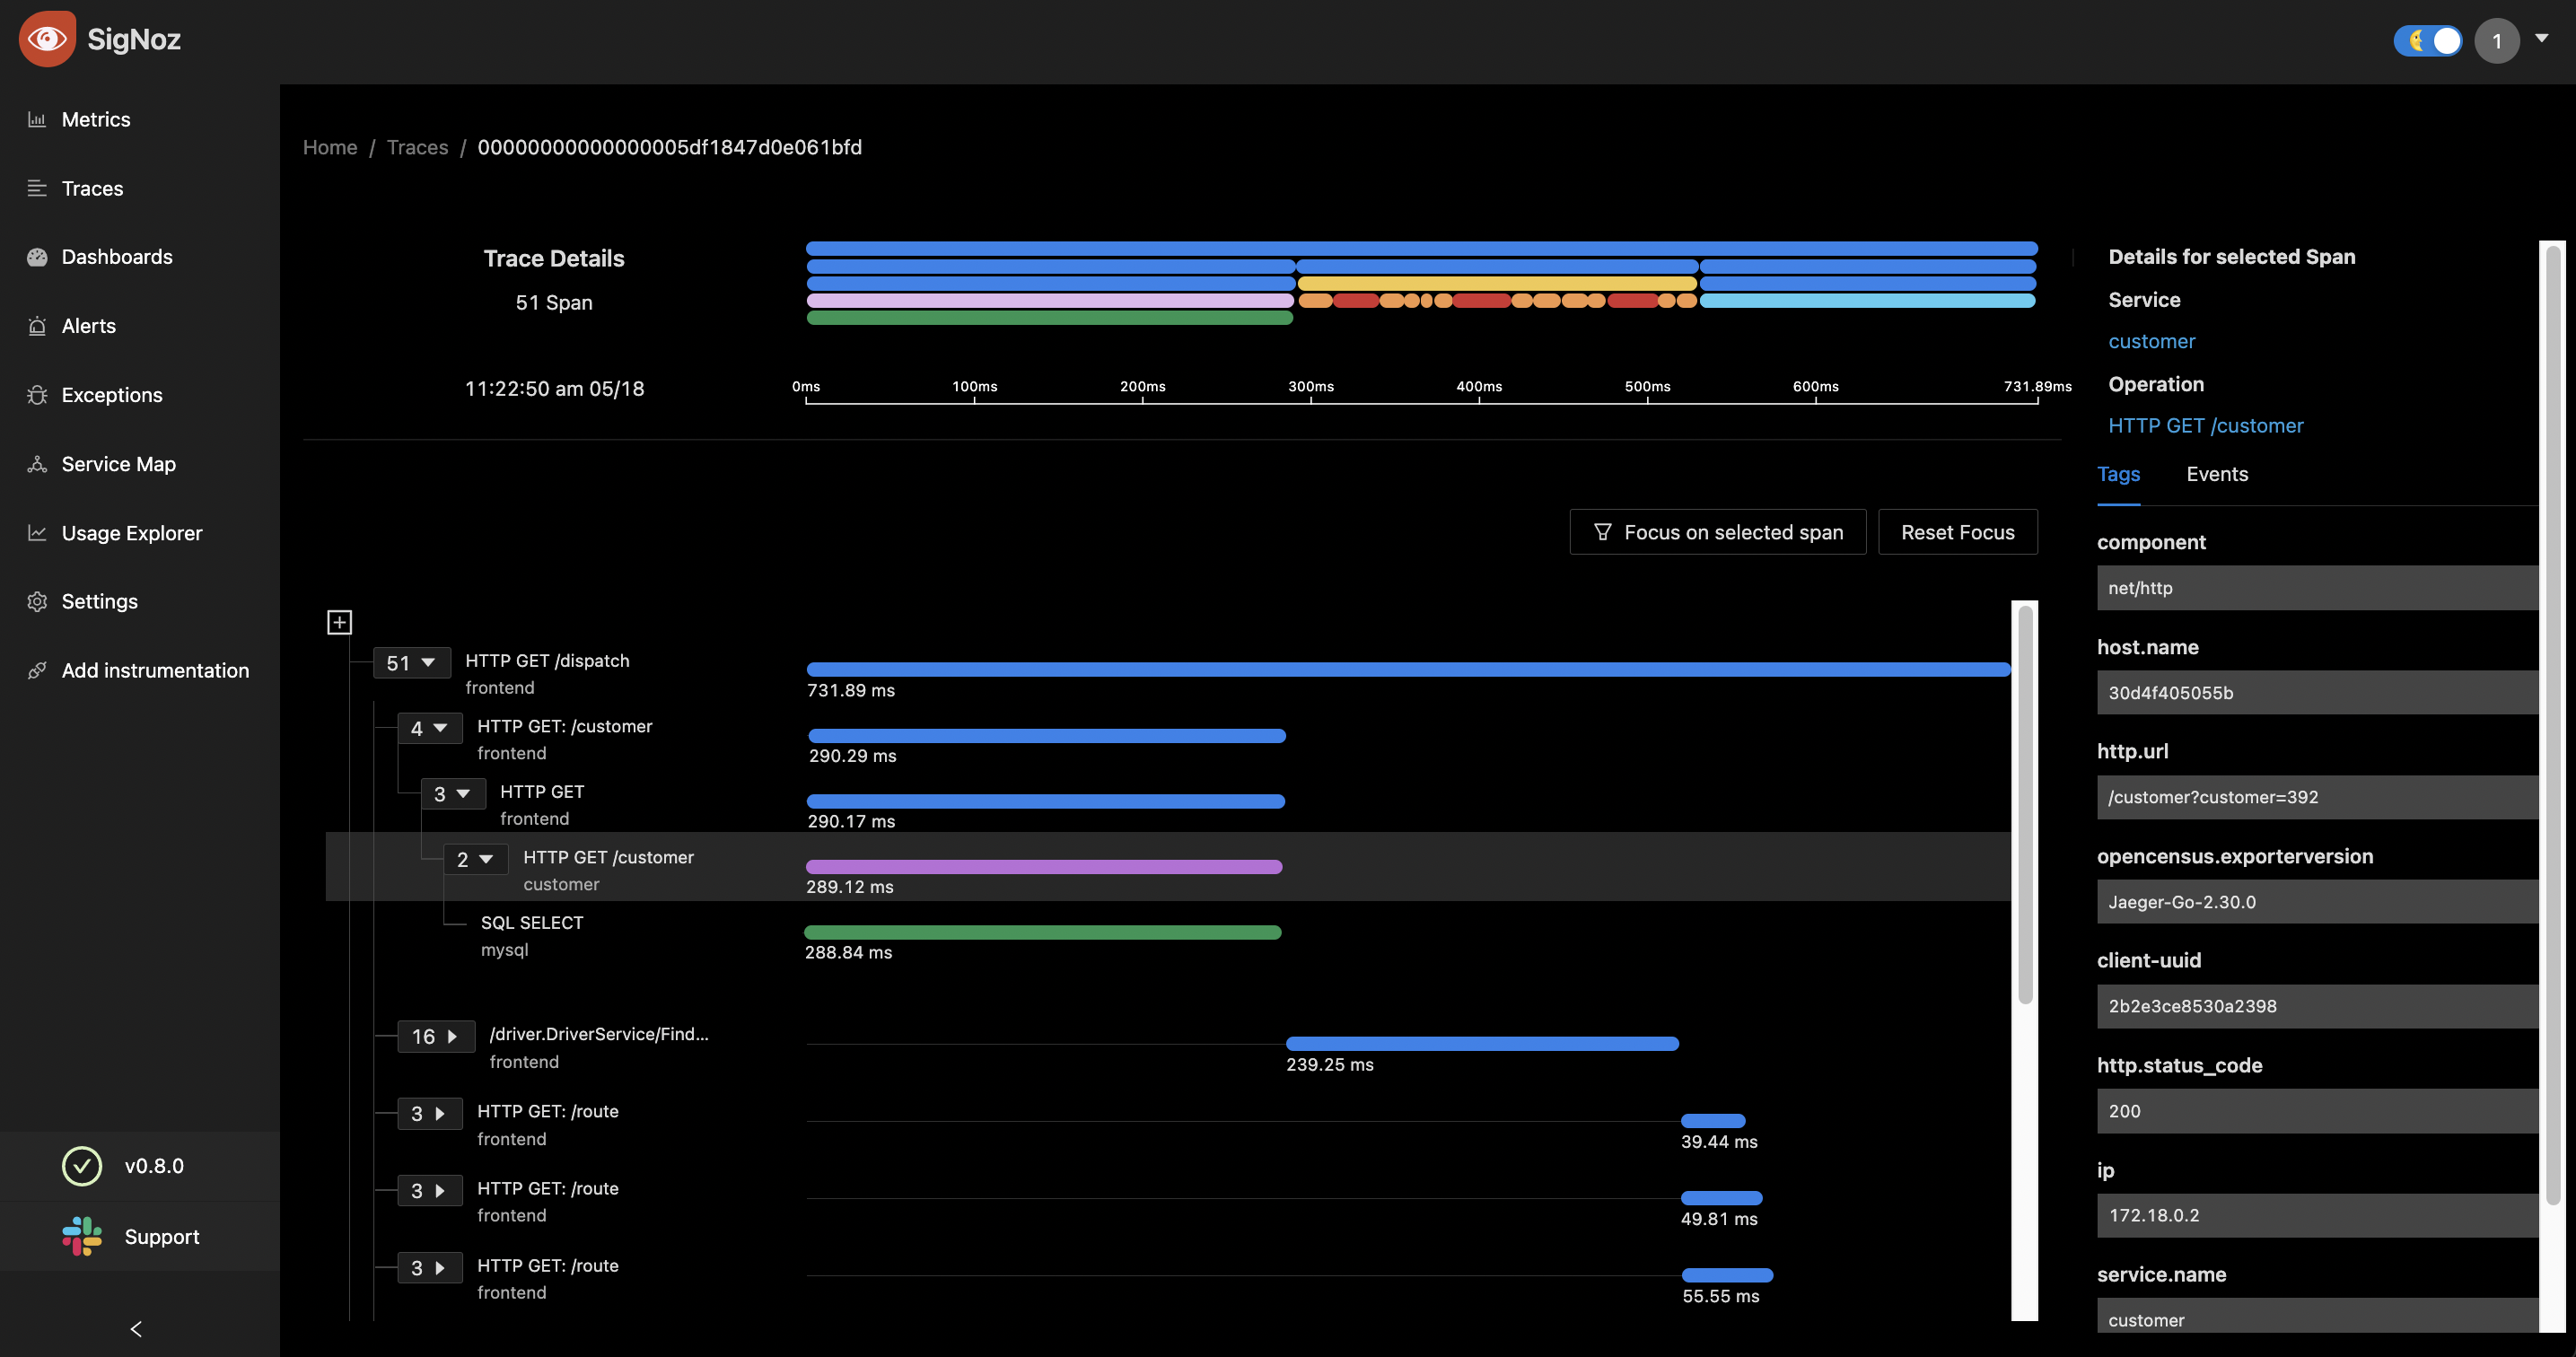Switch to the Events tab
The width and height of the screenshot is (2576, 1357).
pyautogui.click(x=2216, y=475)
